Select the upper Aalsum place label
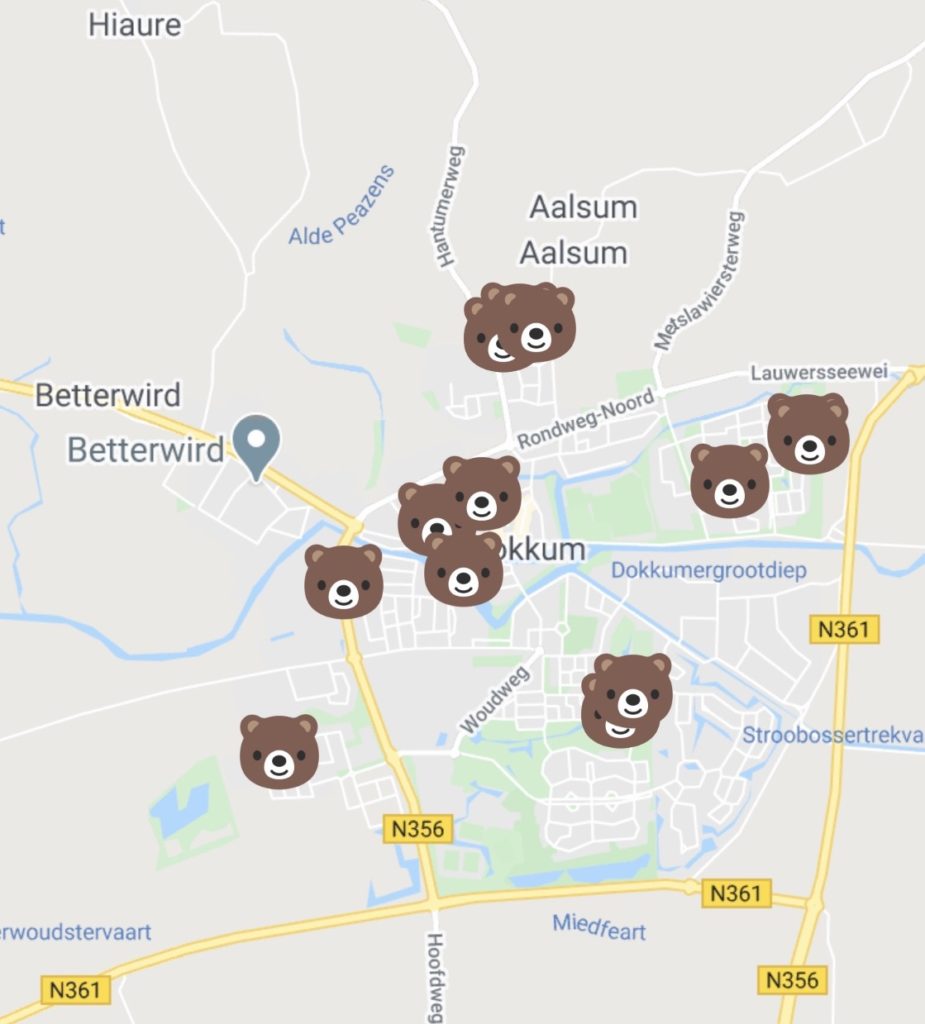This screenshot has width=925, height=1024. point(583,207)
